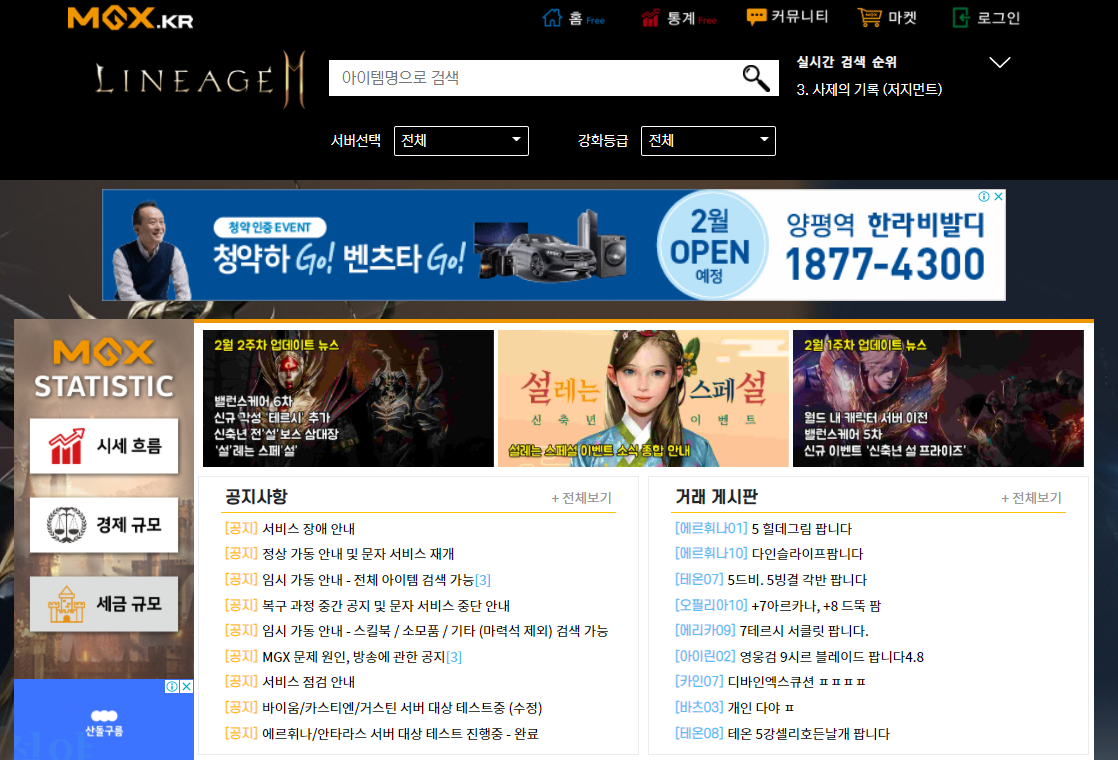
Task: Open the 시세 흐름 button
Action: click(104, 446)
